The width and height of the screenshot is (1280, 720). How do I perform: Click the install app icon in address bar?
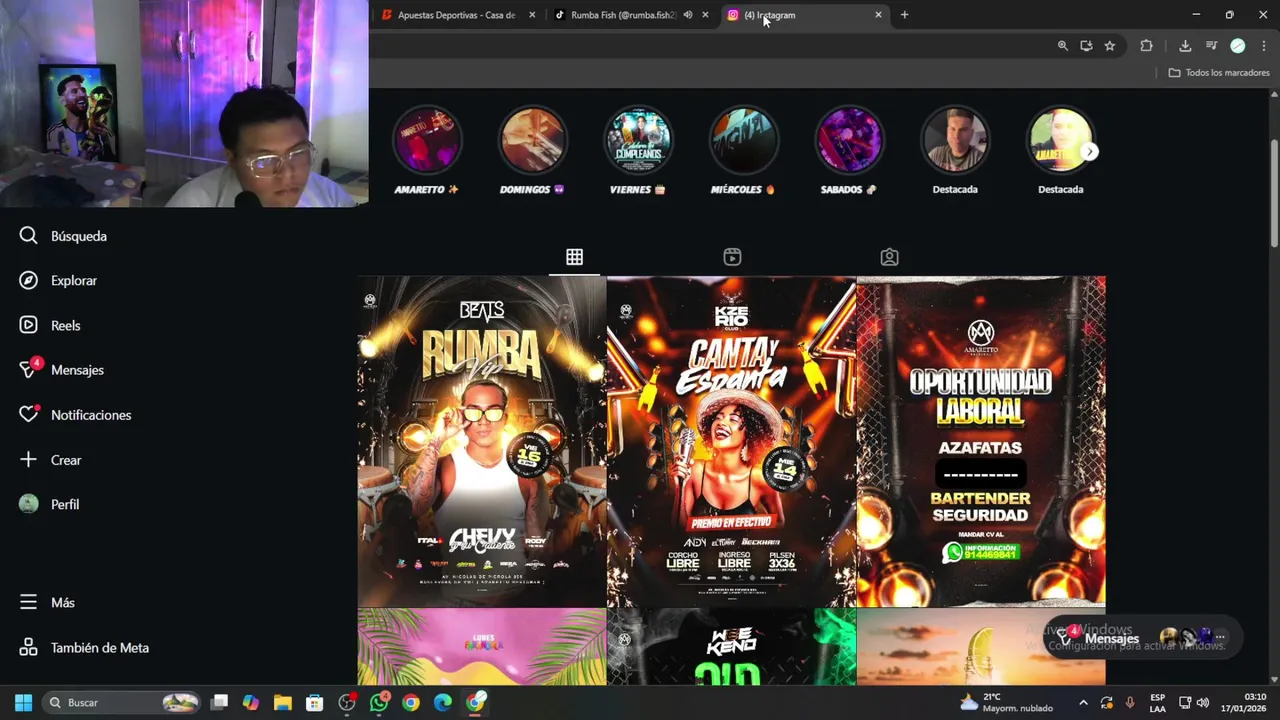(x=1086, y=46)
